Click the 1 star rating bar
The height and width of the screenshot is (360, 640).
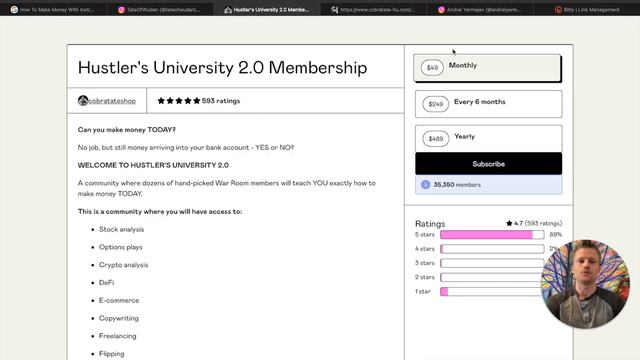tap(492, 291)
